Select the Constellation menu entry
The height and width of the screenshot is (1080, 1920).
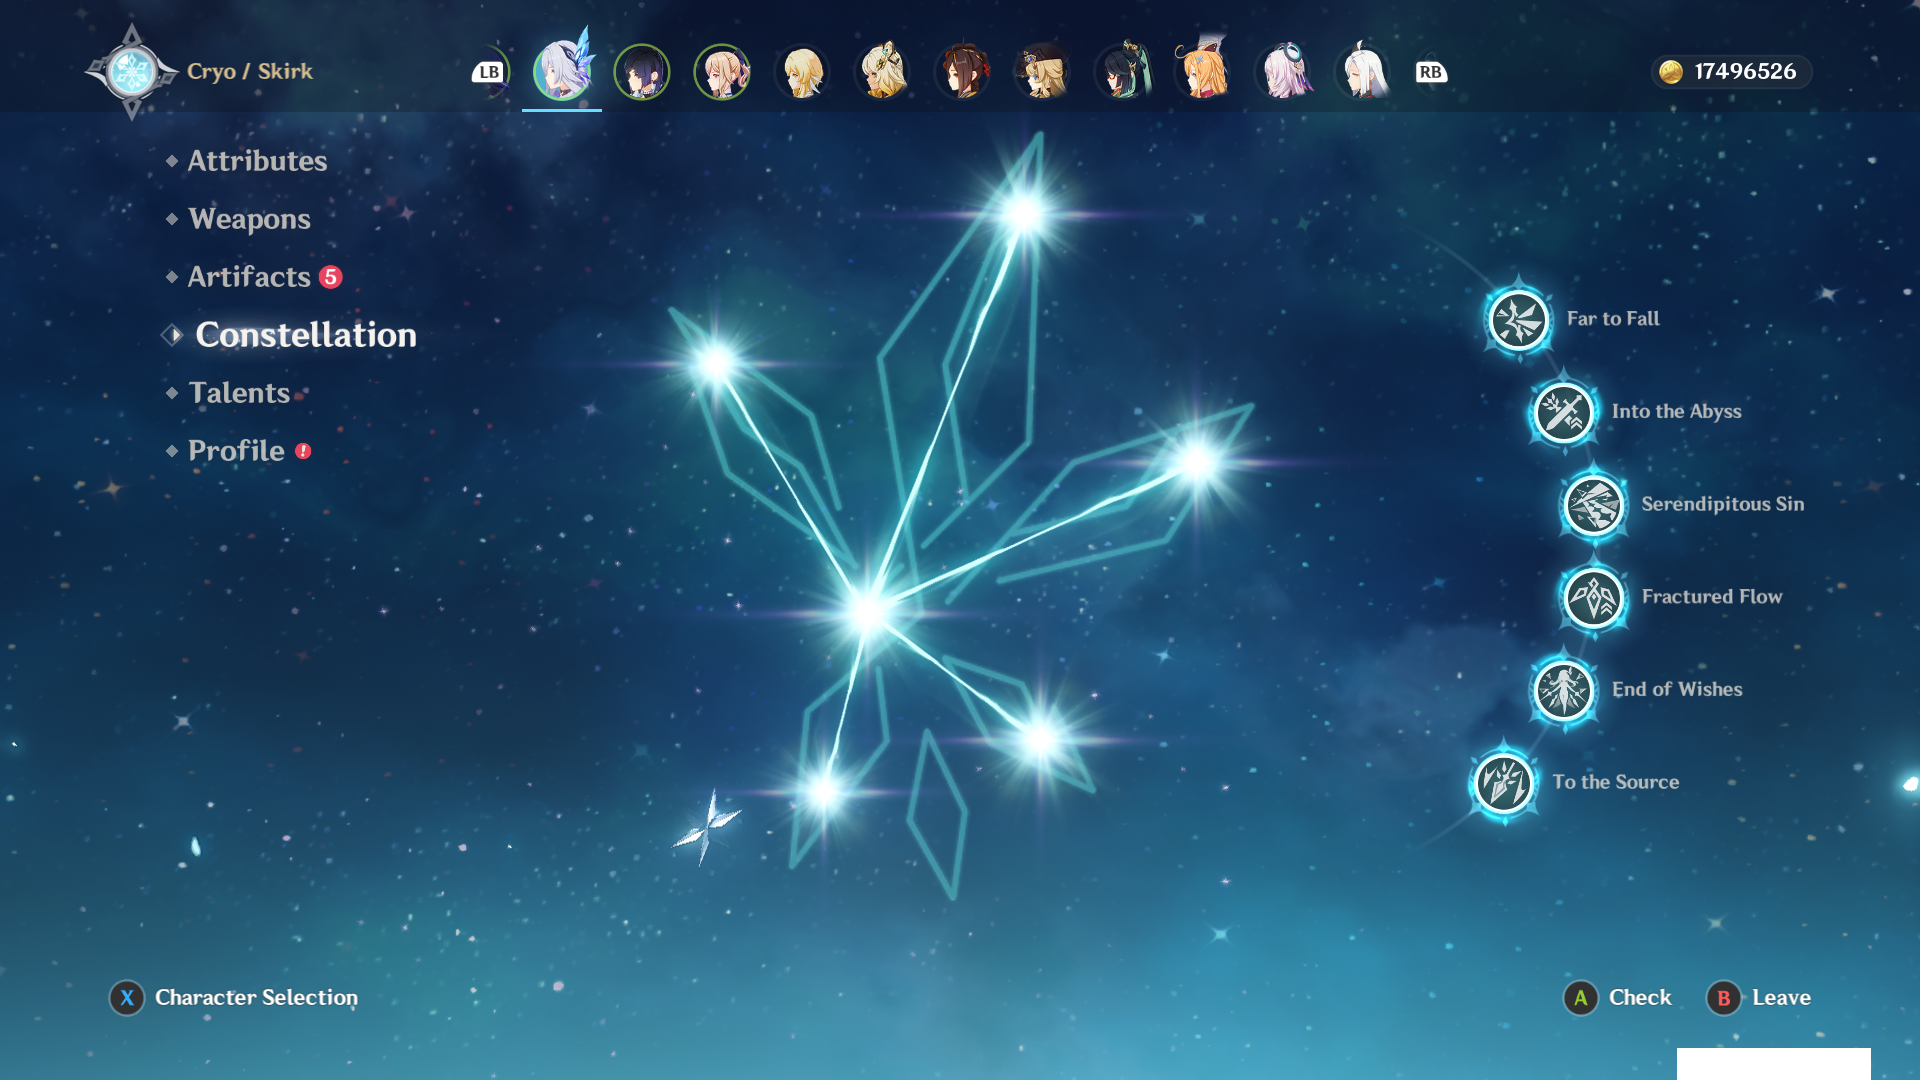[x=305, y=335]
